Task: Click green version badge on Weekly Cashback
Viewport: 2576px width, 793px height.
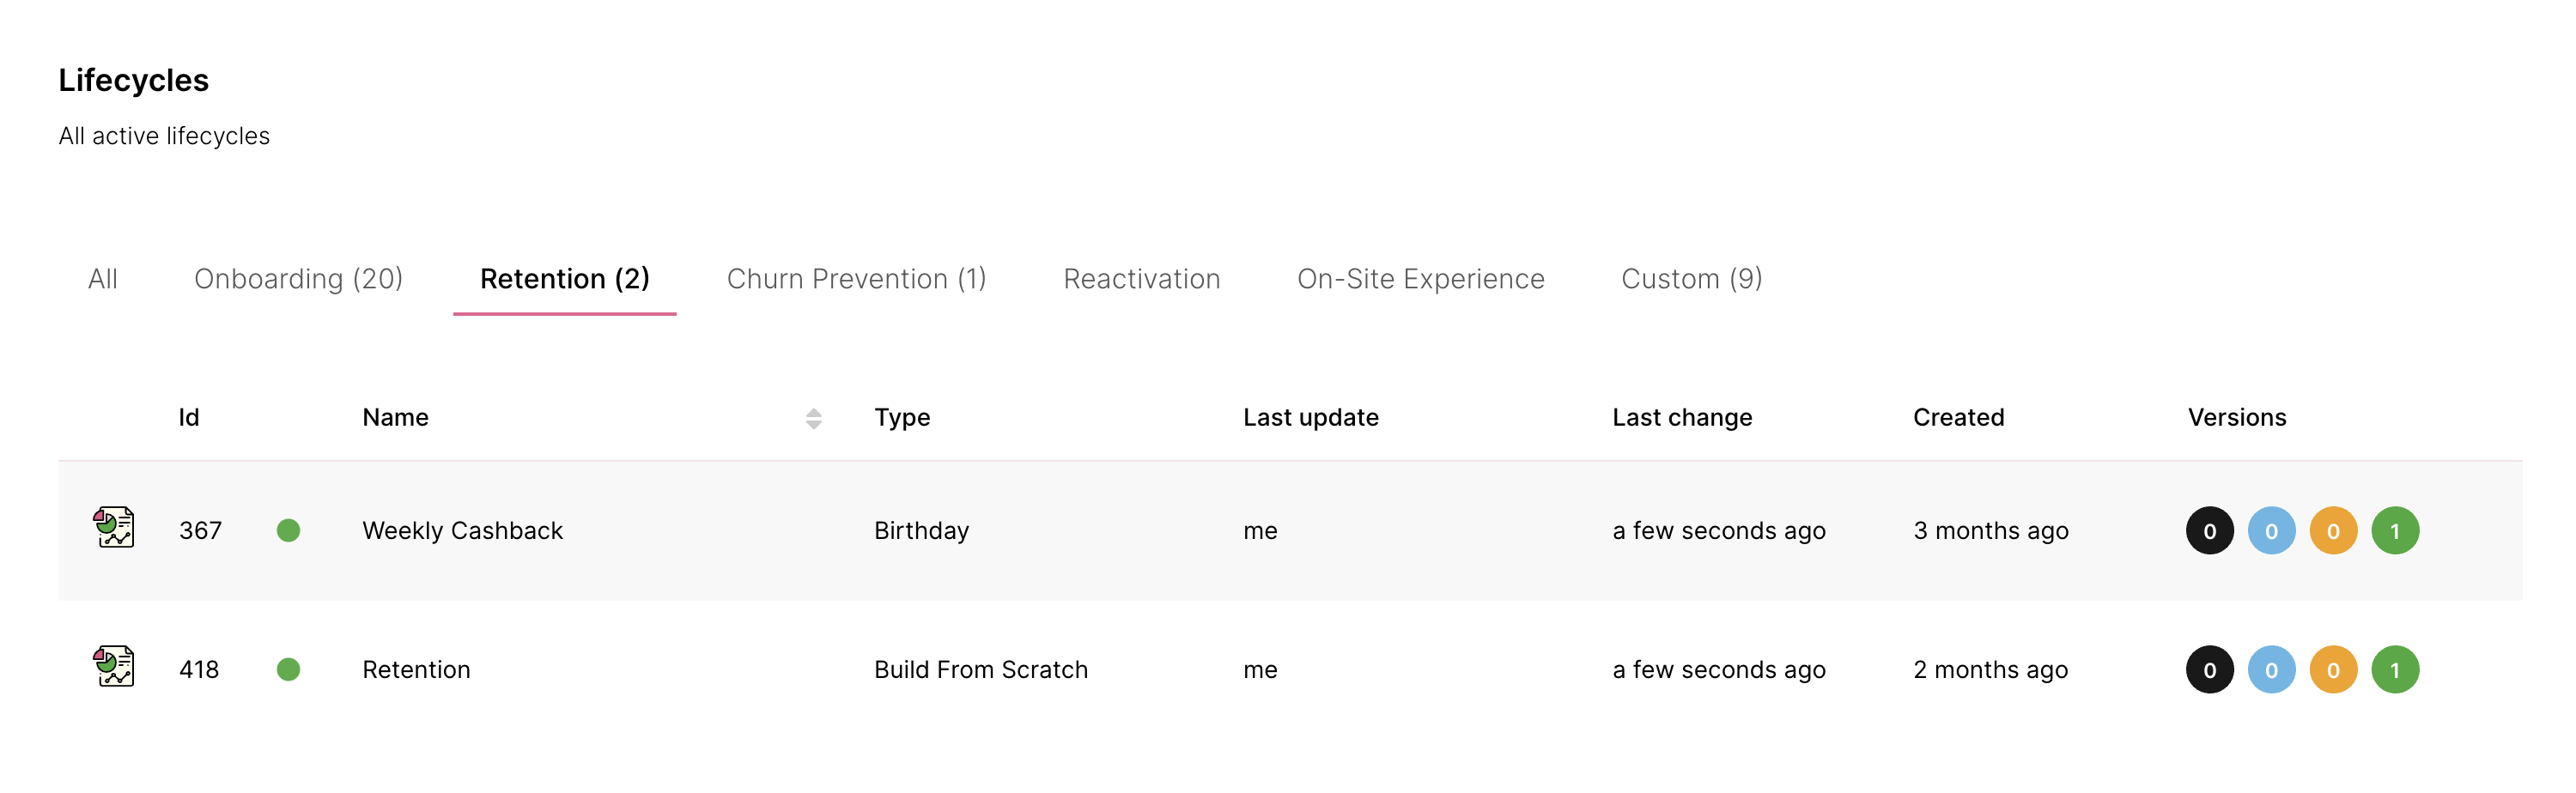Action: [x=2394, y=530]
